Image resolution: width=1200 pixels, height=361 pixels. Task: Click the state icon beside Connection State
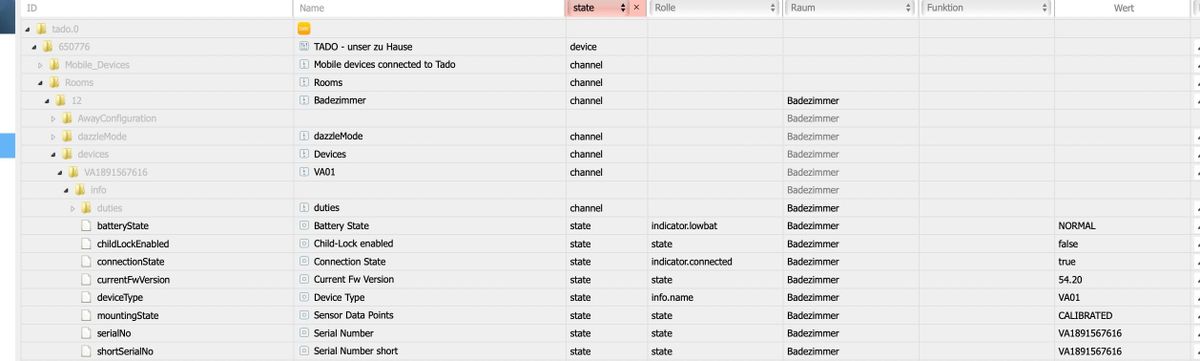click(x=304, y=262)
